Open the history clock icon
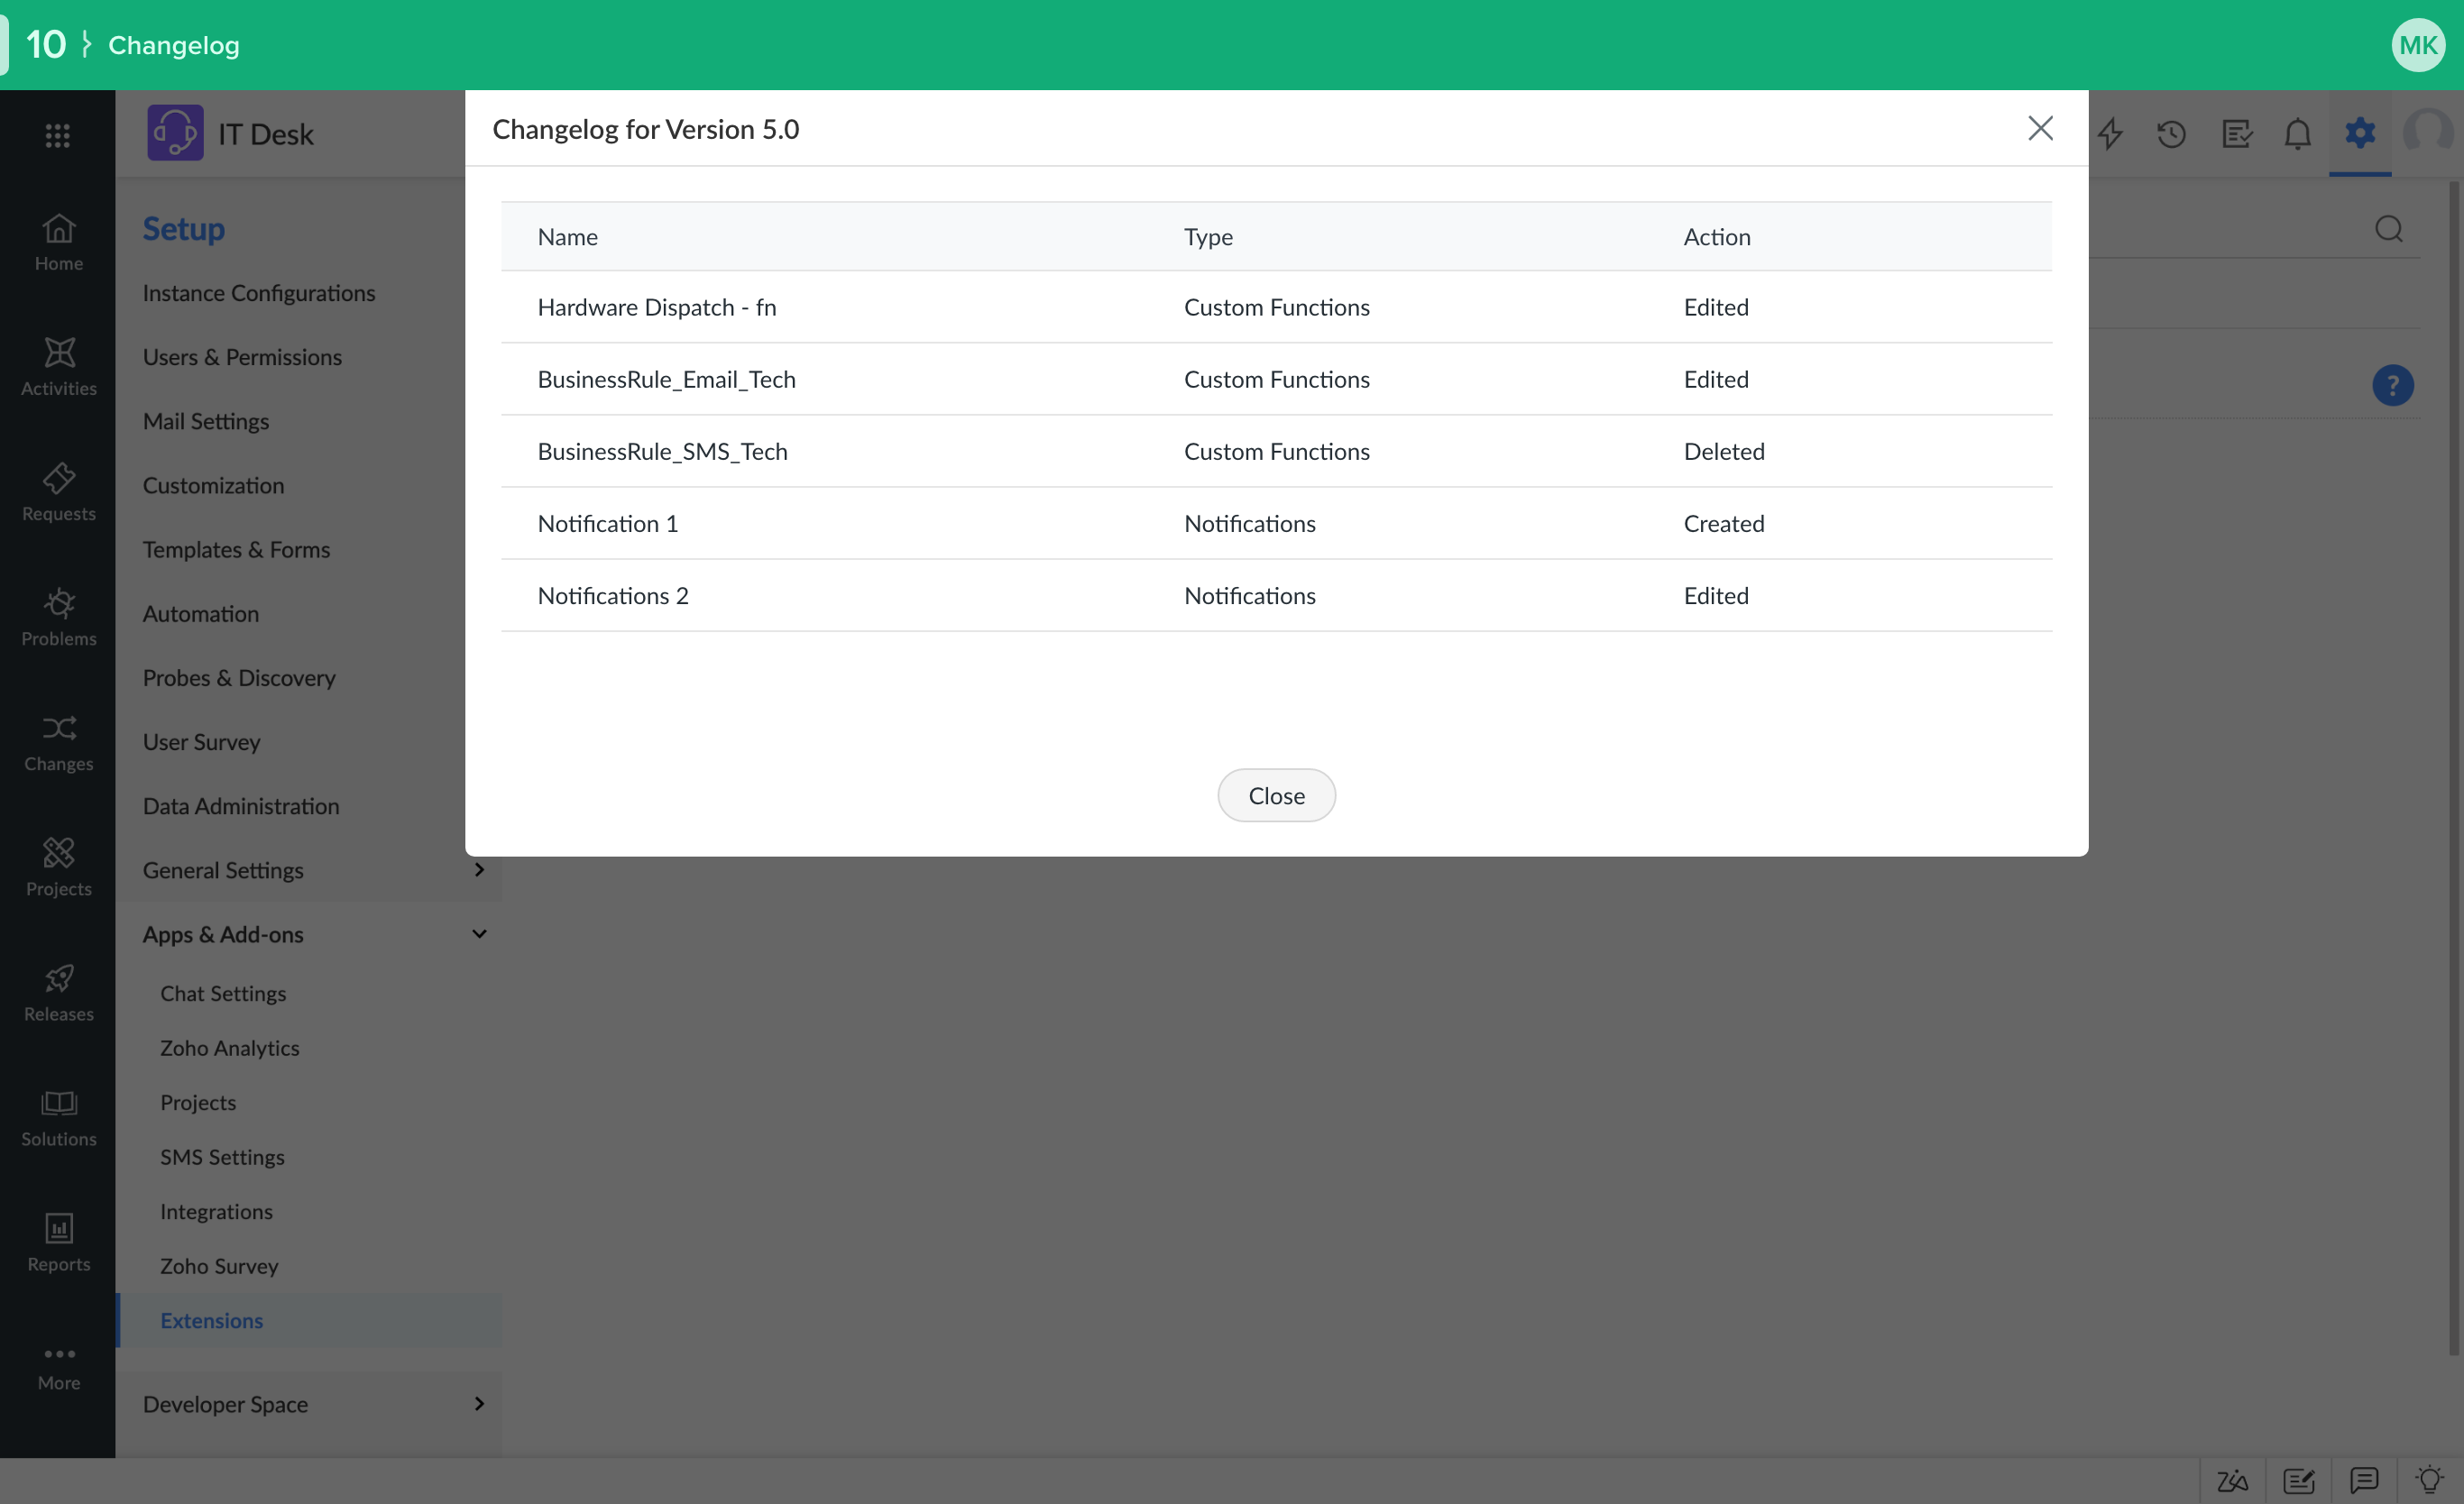 point(2171,133)
